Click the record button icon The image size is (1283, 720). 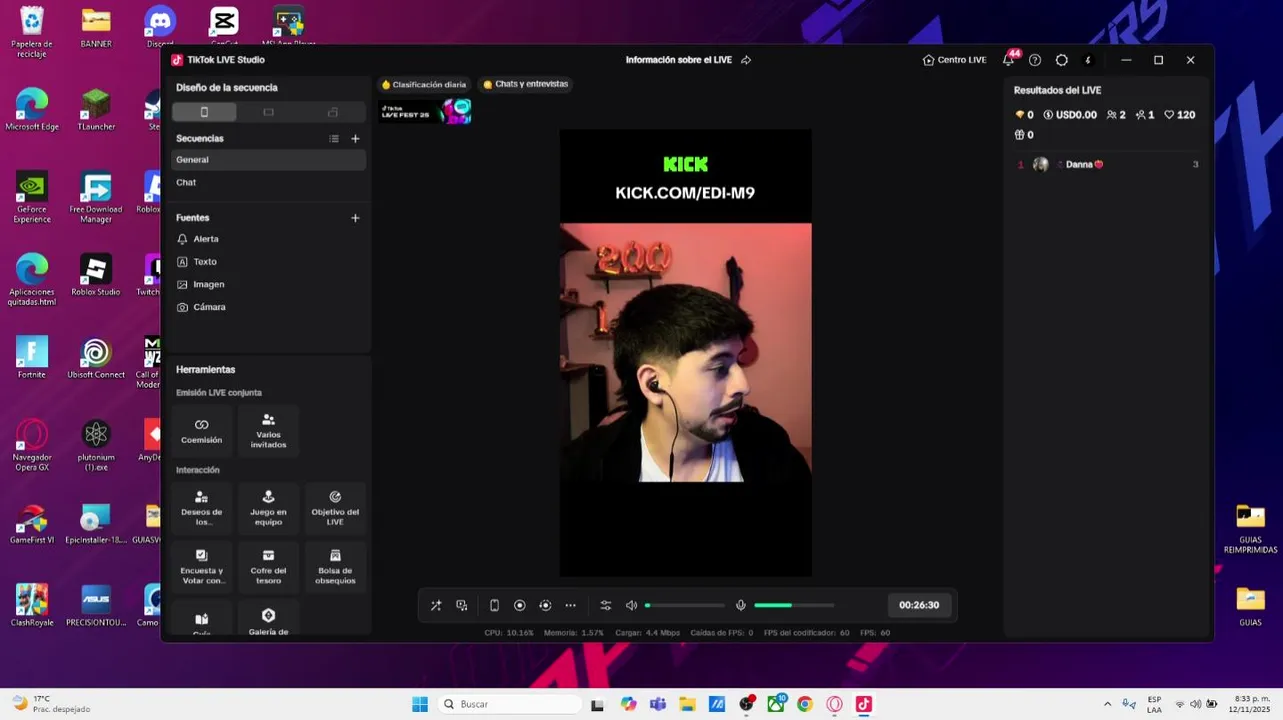tap(520, 605)
